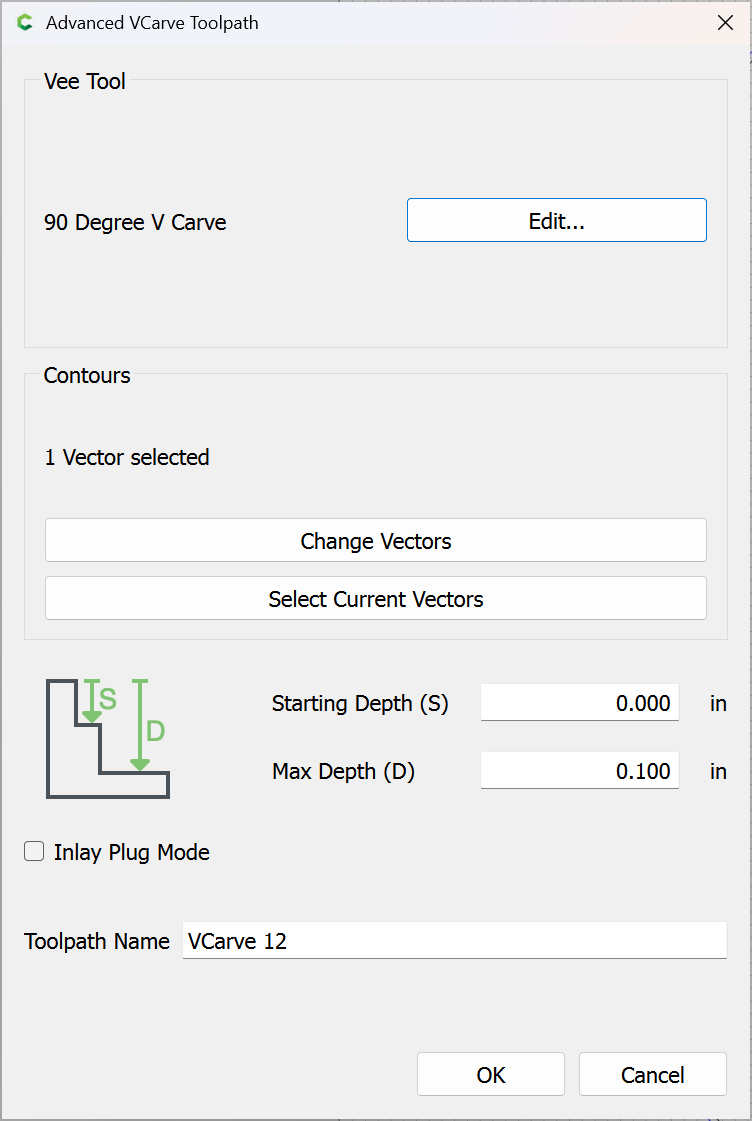The image size is (752, 1121).
Task: Click the "1 Vector selected" status text
Action: [127, 458]
